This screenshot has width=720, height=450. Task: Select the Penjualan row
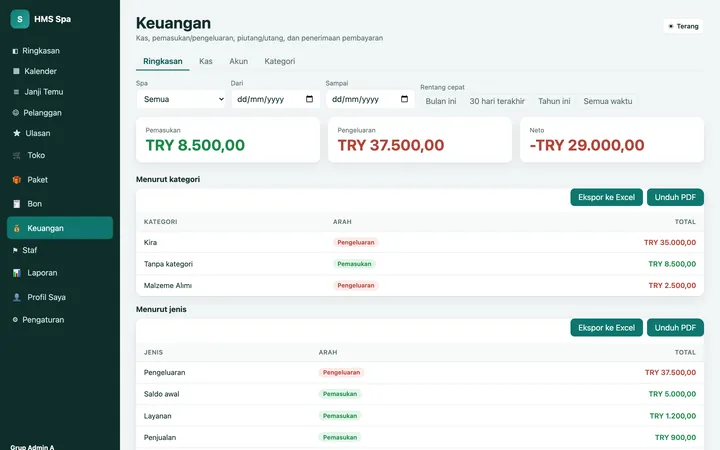pos(420,438)
